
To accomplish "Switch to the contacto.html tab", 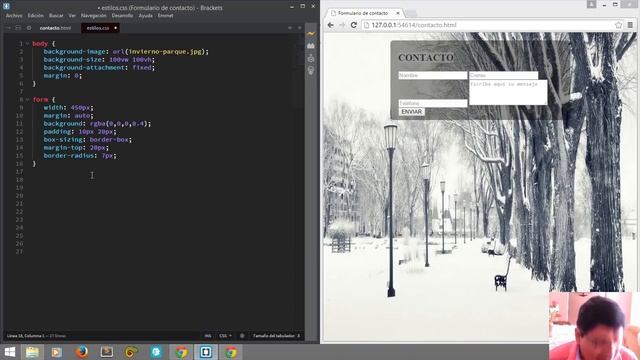I will (x=55, y=28).
